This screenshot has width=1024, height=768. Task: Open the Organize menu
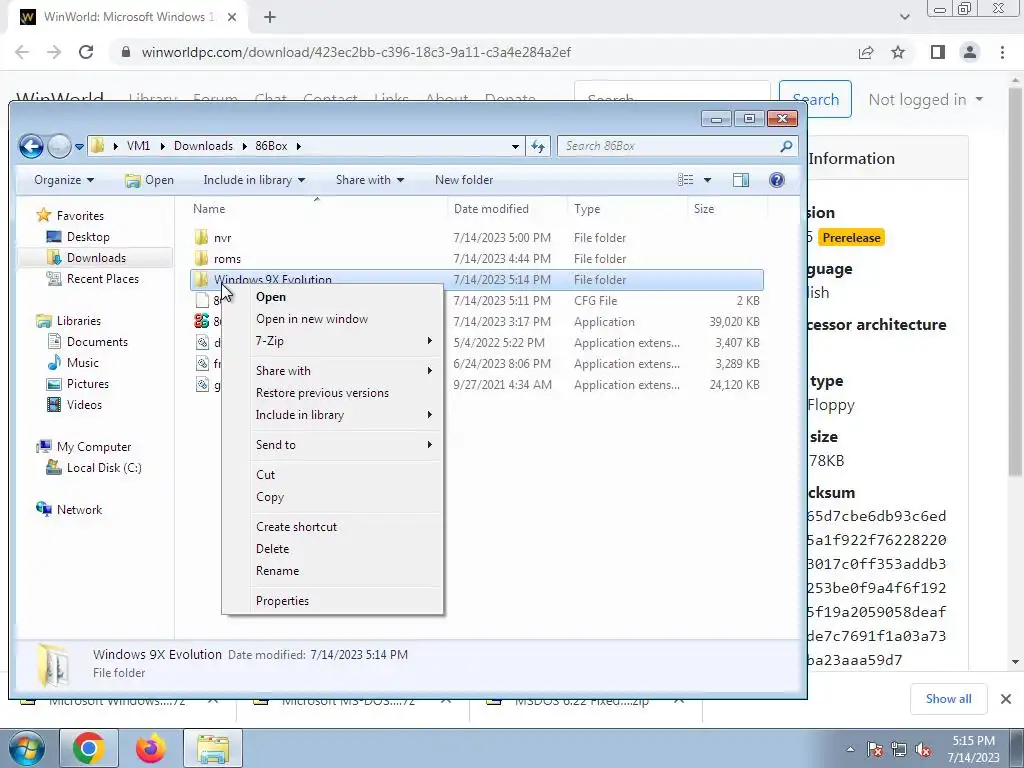coord(64,180)
